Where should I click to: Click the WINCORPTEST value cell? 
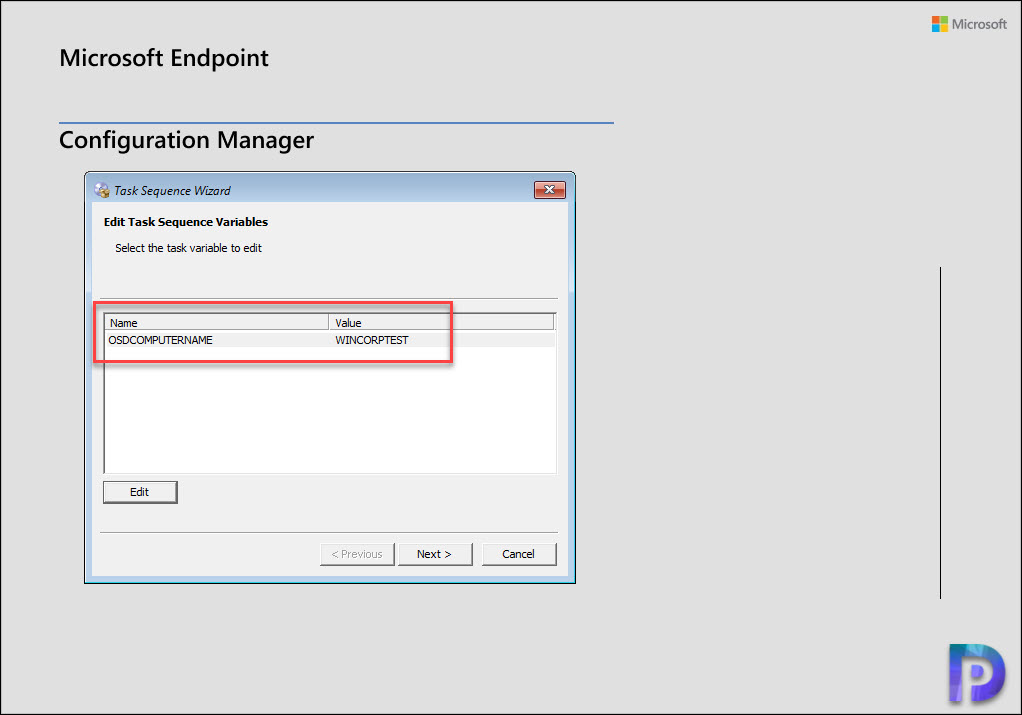tap(372, 340)
